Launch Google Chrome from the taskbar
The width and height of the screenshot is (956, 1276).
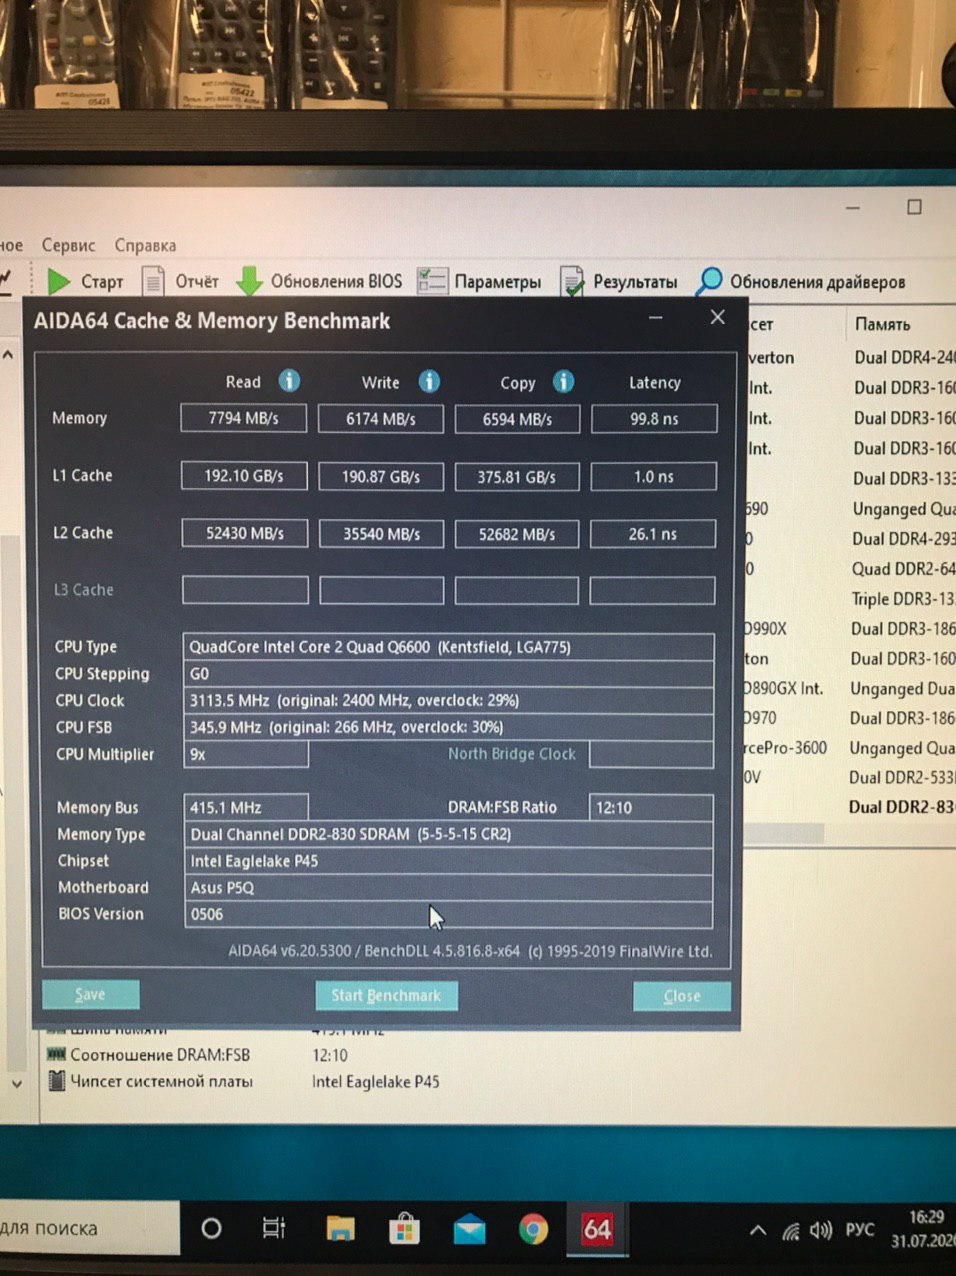pyautogui.click(x=533, y=1228)
